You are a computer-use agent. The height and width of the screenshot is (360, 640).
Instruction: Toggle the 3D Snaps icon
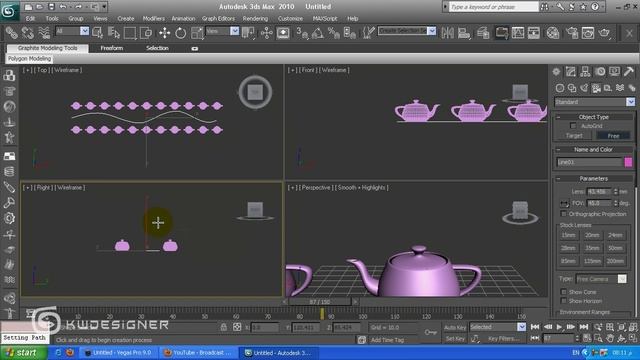[302, 33]
